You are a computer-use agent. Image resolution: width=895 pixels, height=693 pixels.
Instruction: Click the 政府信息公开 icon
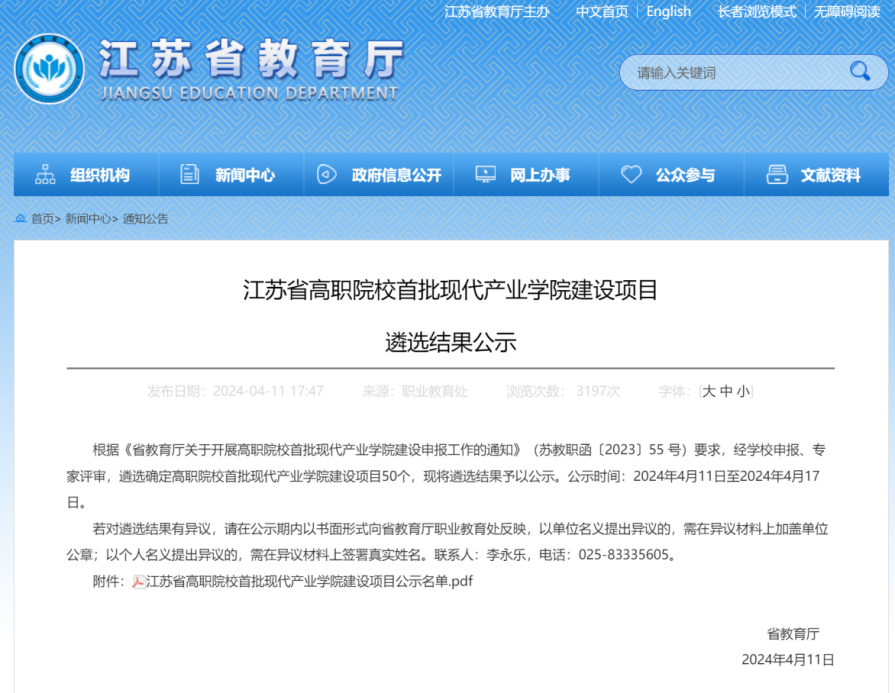click(326, 175)
